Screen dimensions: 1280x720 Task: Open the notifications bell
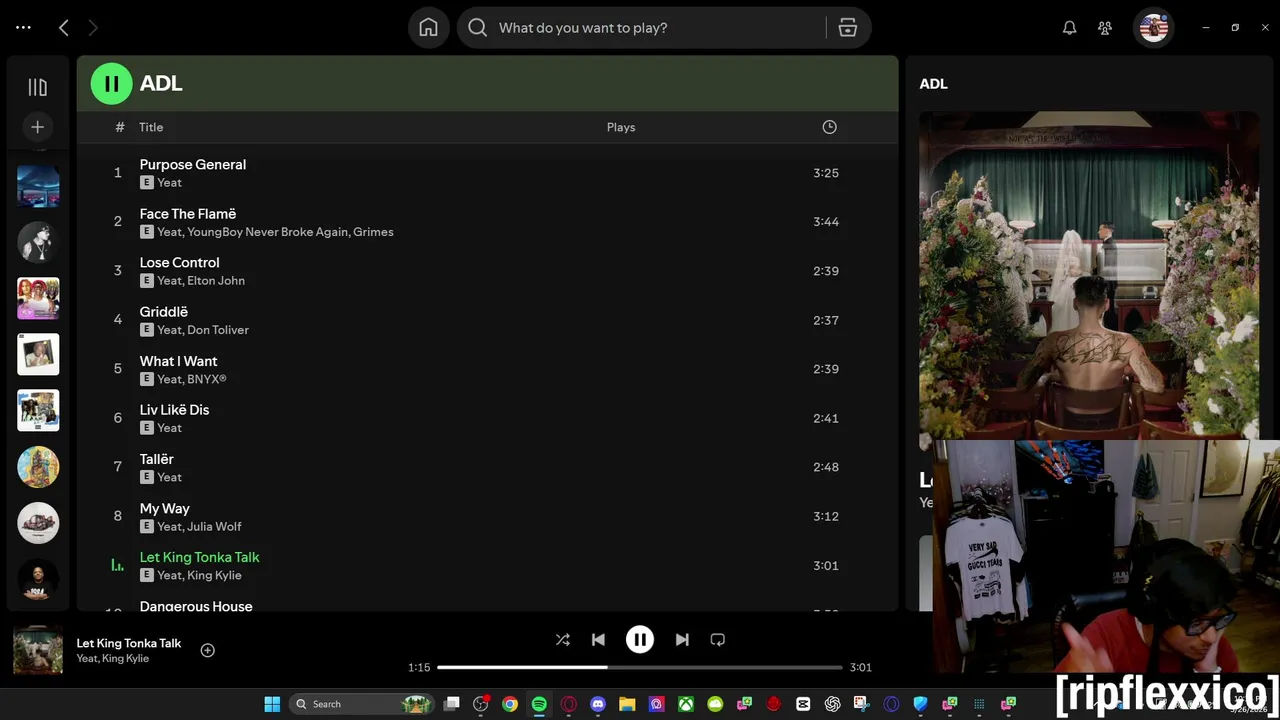pyautogui.click(x=1069, y=28)
